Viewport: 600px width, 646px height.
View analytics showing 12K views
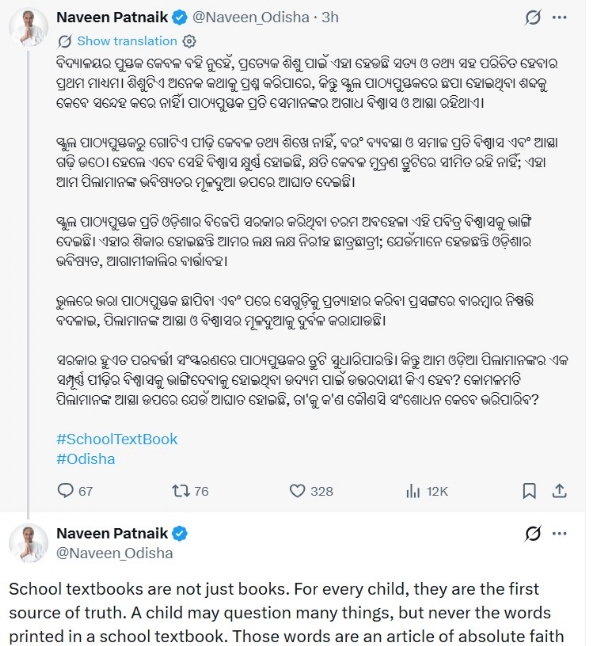point(413,491)
